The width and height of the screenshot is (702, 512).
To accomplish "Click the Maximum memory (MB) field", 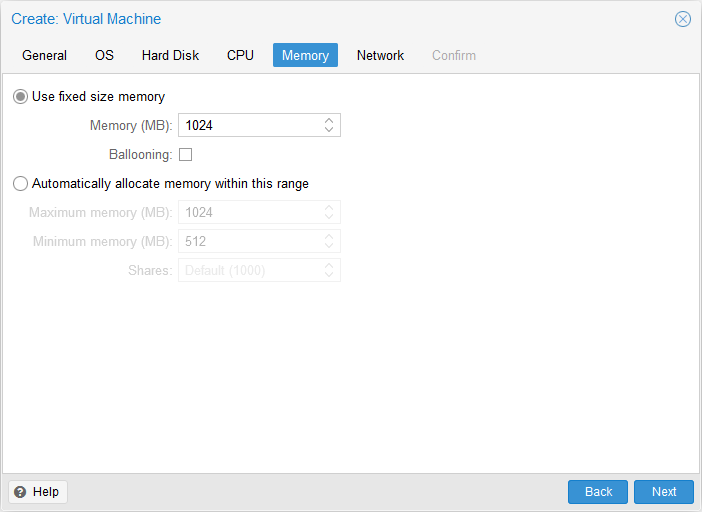I will 250,212.
